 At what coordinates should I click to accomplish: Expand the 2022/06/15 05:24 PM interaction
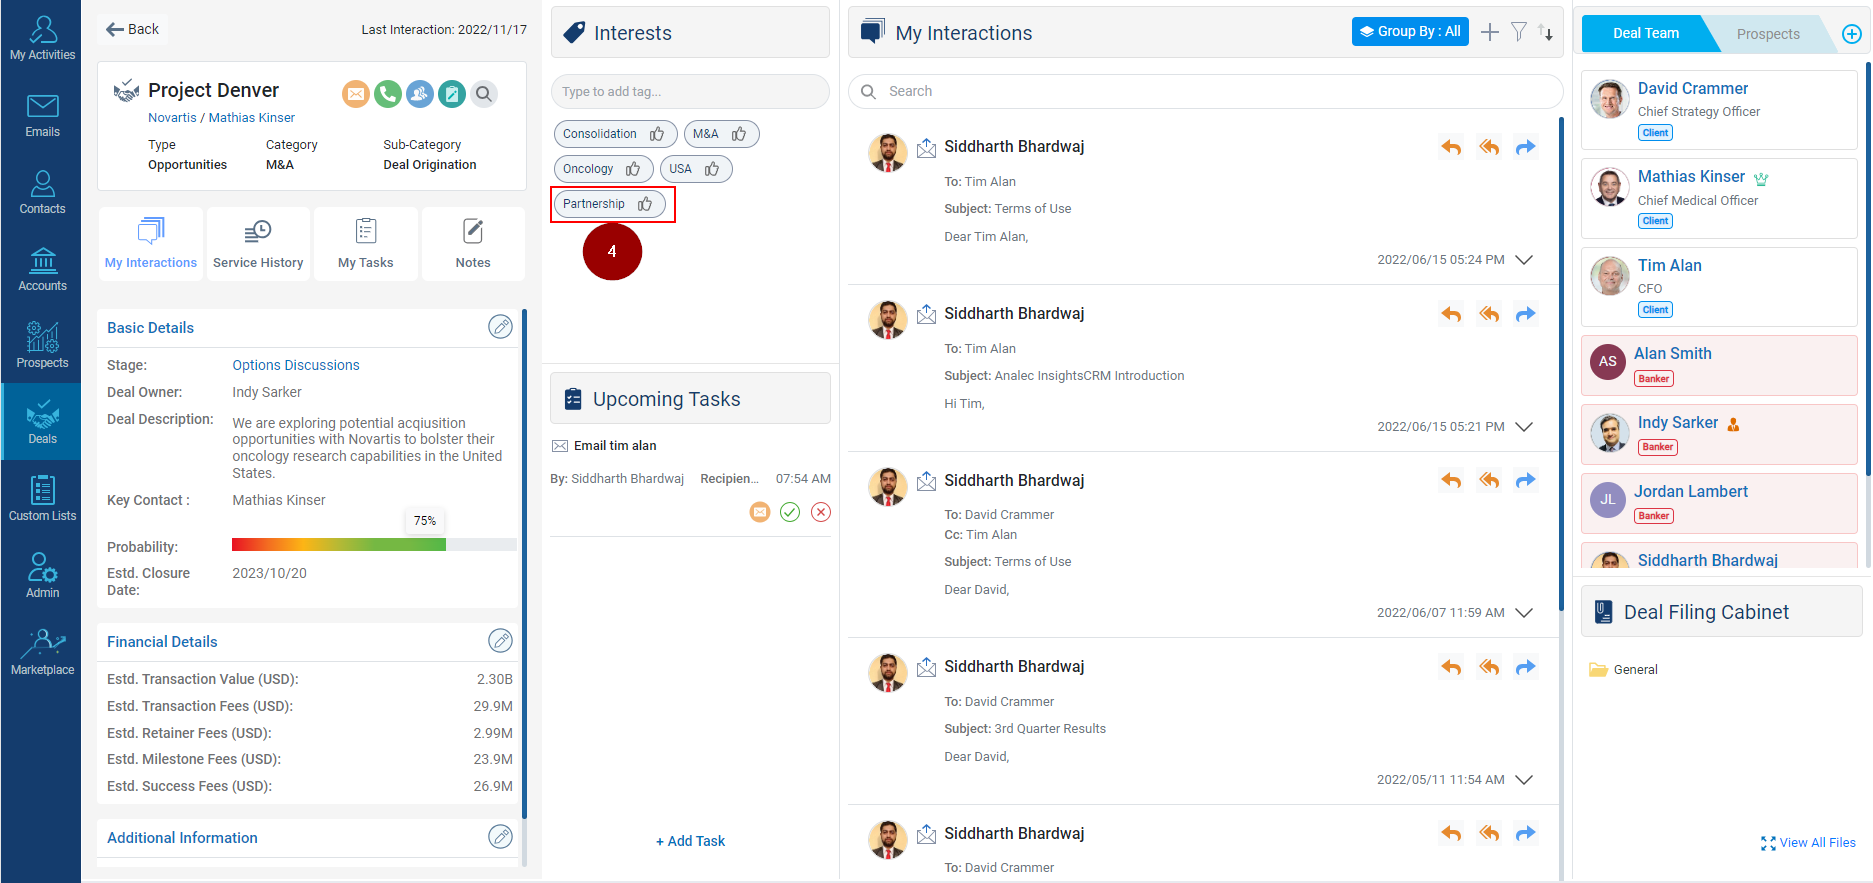(x=1524, y=260)
